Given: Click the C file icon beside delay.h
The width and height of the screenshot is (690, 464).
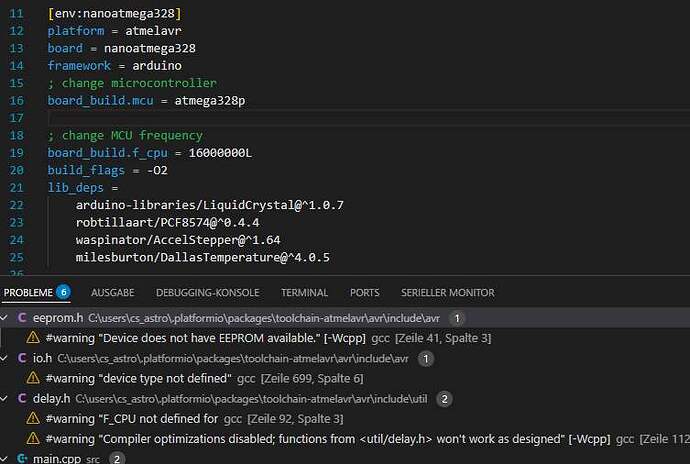Looking at the screenshot, I should click(x=22, y=399).
